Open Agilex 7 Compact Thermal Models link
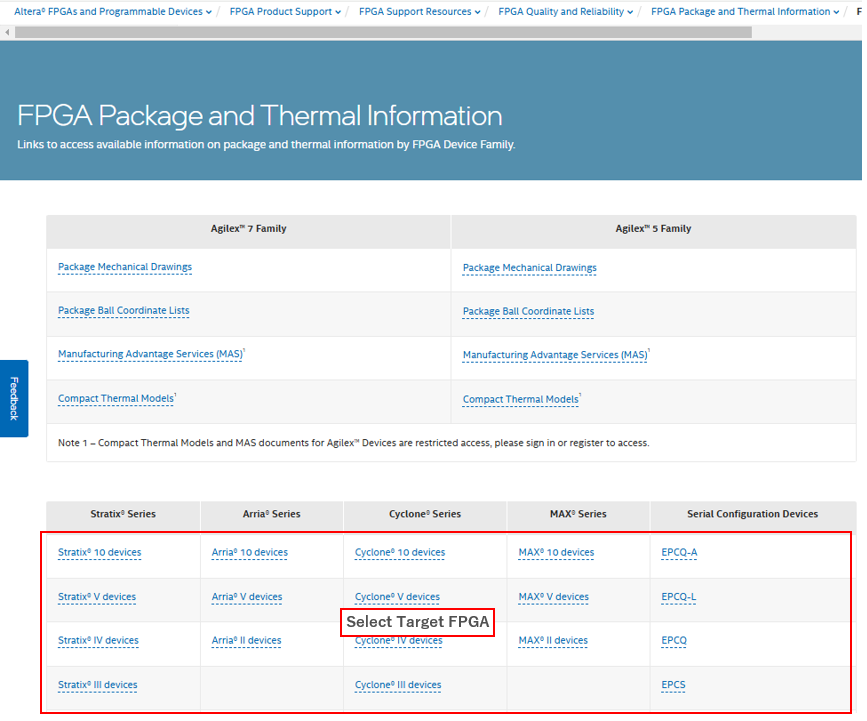867x721 pixels. (x=116, y=398)
